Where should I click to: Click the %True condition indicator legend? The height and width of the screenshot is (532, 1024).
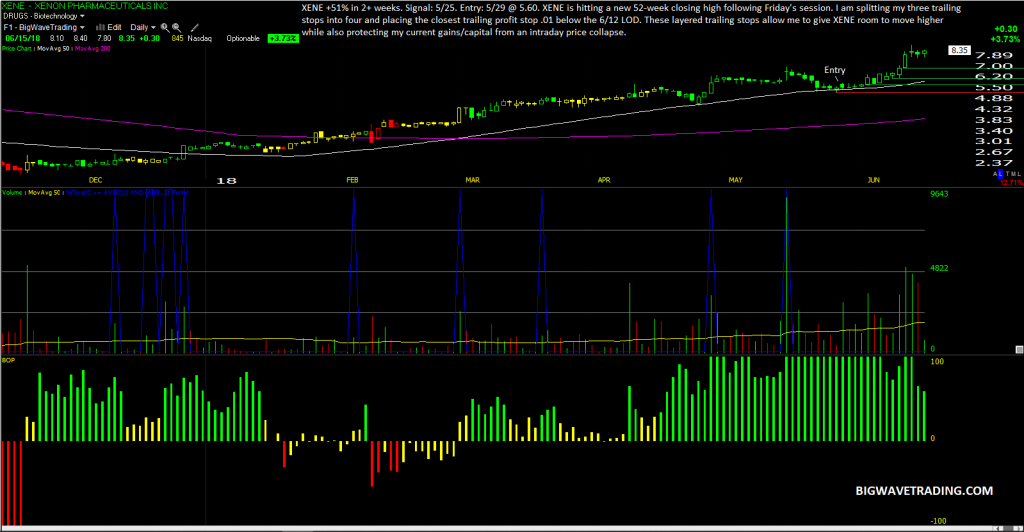pyautogui.click(x=127, y=193)
